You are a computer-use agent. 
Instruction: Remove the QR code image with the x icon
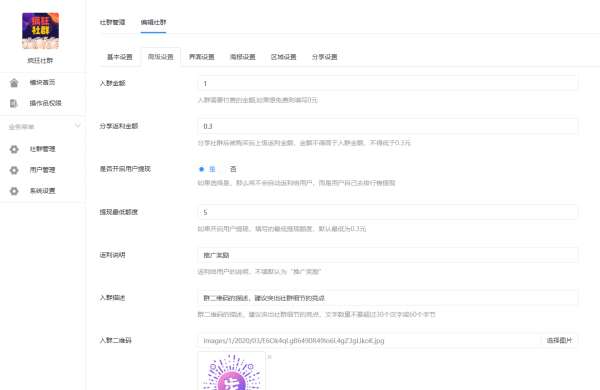269,357
